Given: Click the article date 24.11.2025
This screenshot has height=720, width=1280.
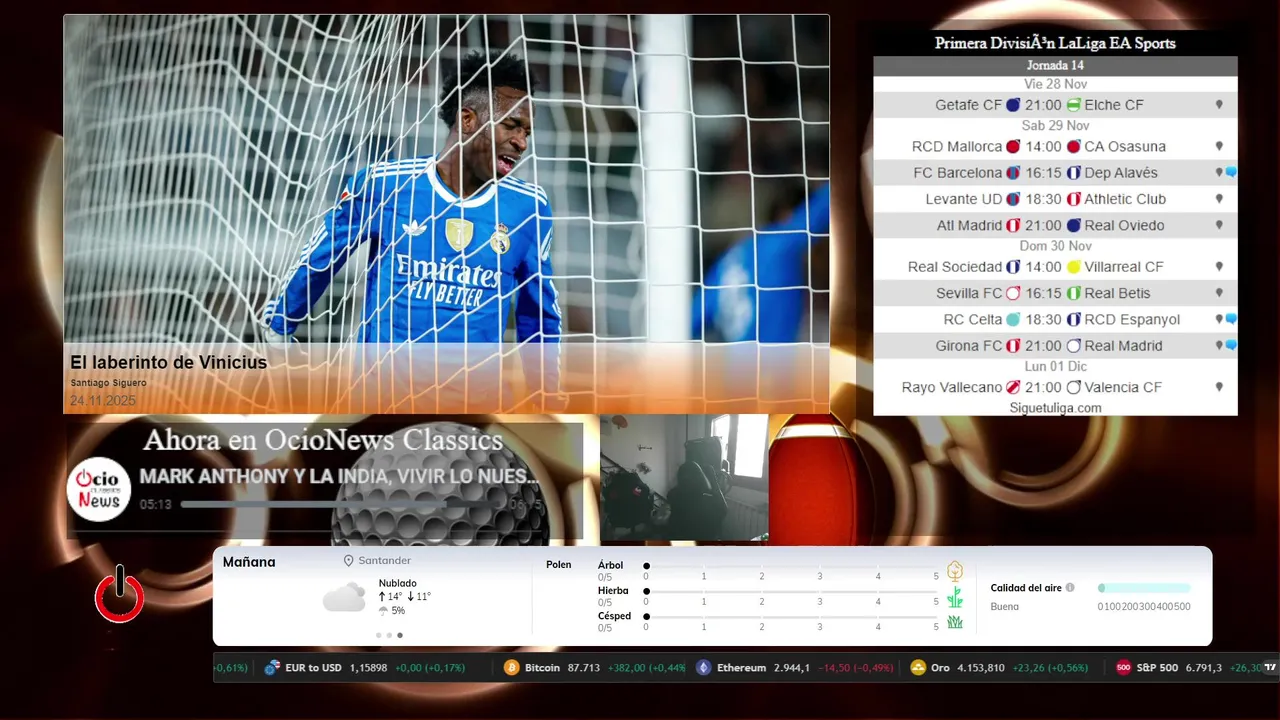Looking at the screenshot, I should (103, 400).
